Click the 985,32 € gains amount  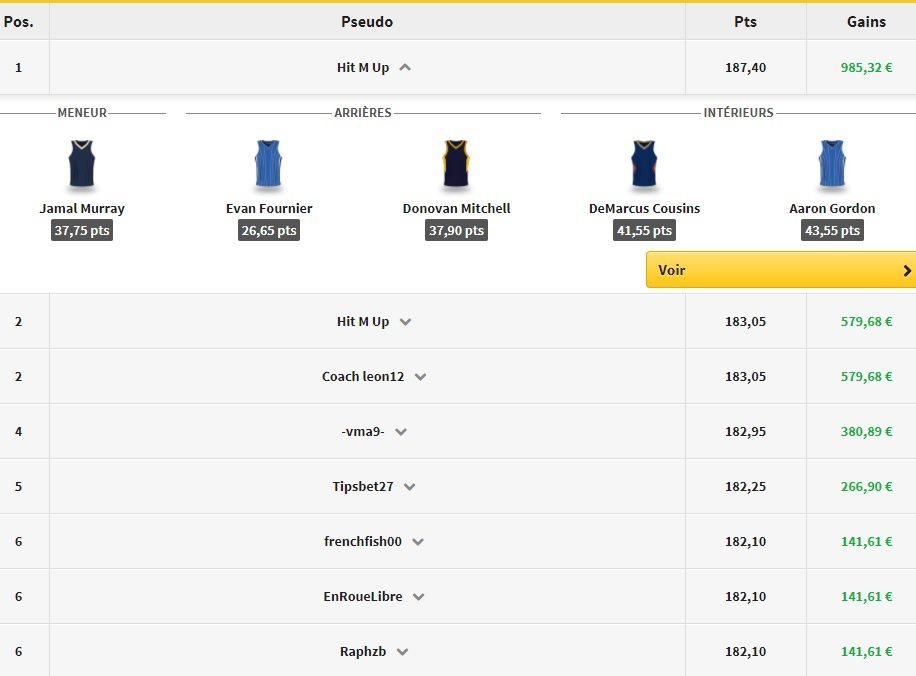pos(866,68)
